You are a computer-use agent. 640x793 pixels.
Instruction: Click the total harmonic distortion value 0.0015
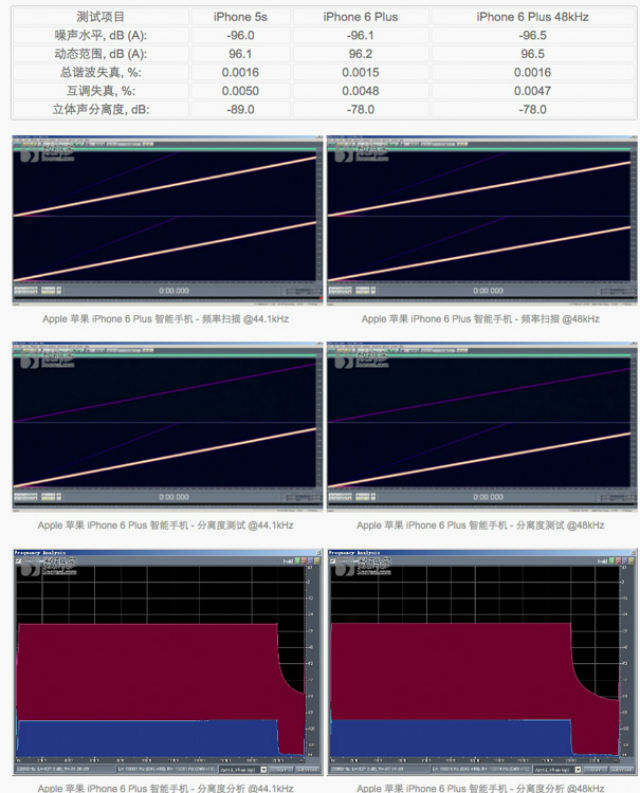[360, 72]
